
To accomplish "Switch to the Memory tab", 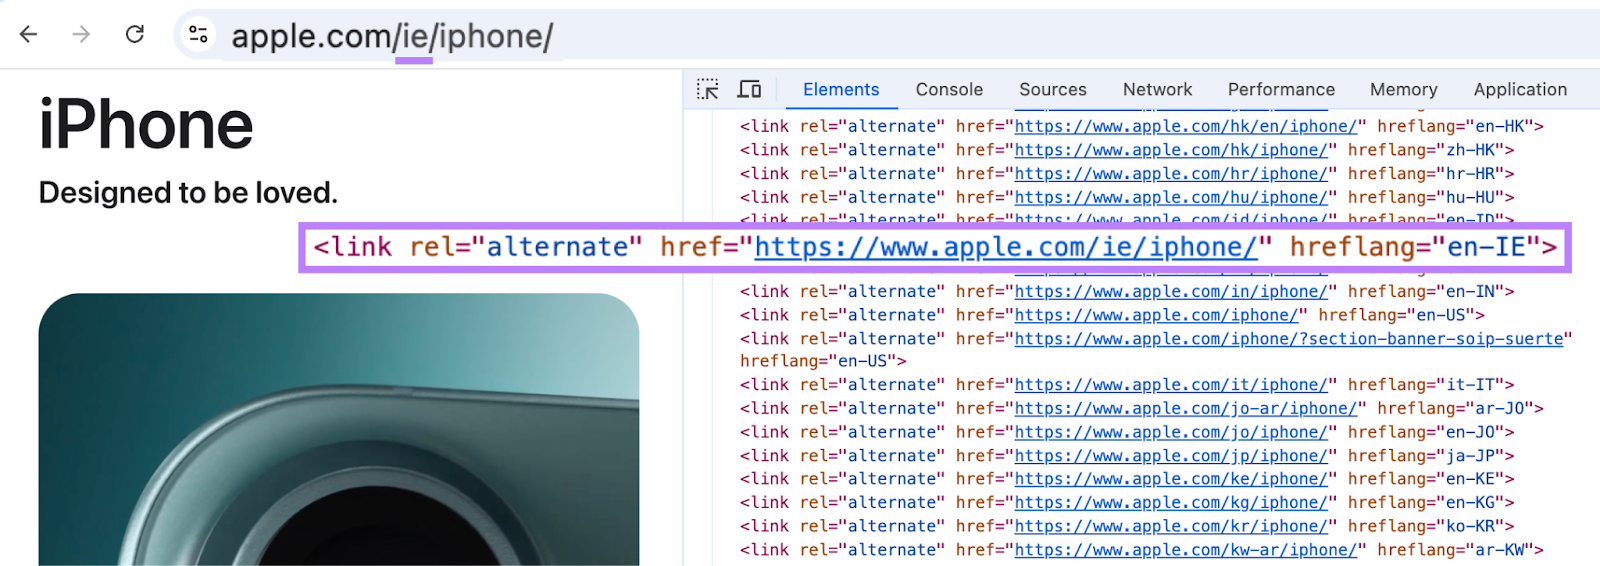I will [x=1403, y=90].
